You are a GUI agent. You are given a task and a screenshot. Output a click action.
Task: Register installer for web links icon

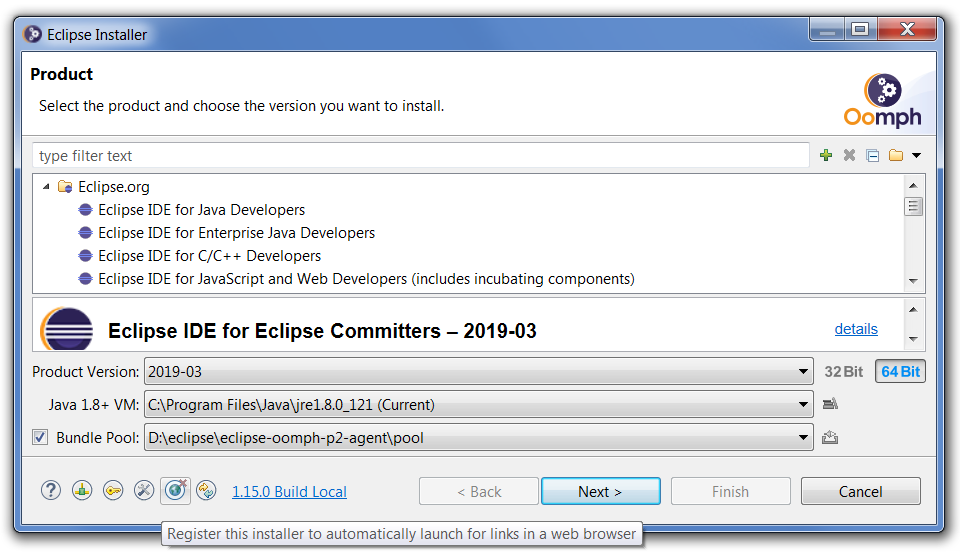[x=175, y=490]
